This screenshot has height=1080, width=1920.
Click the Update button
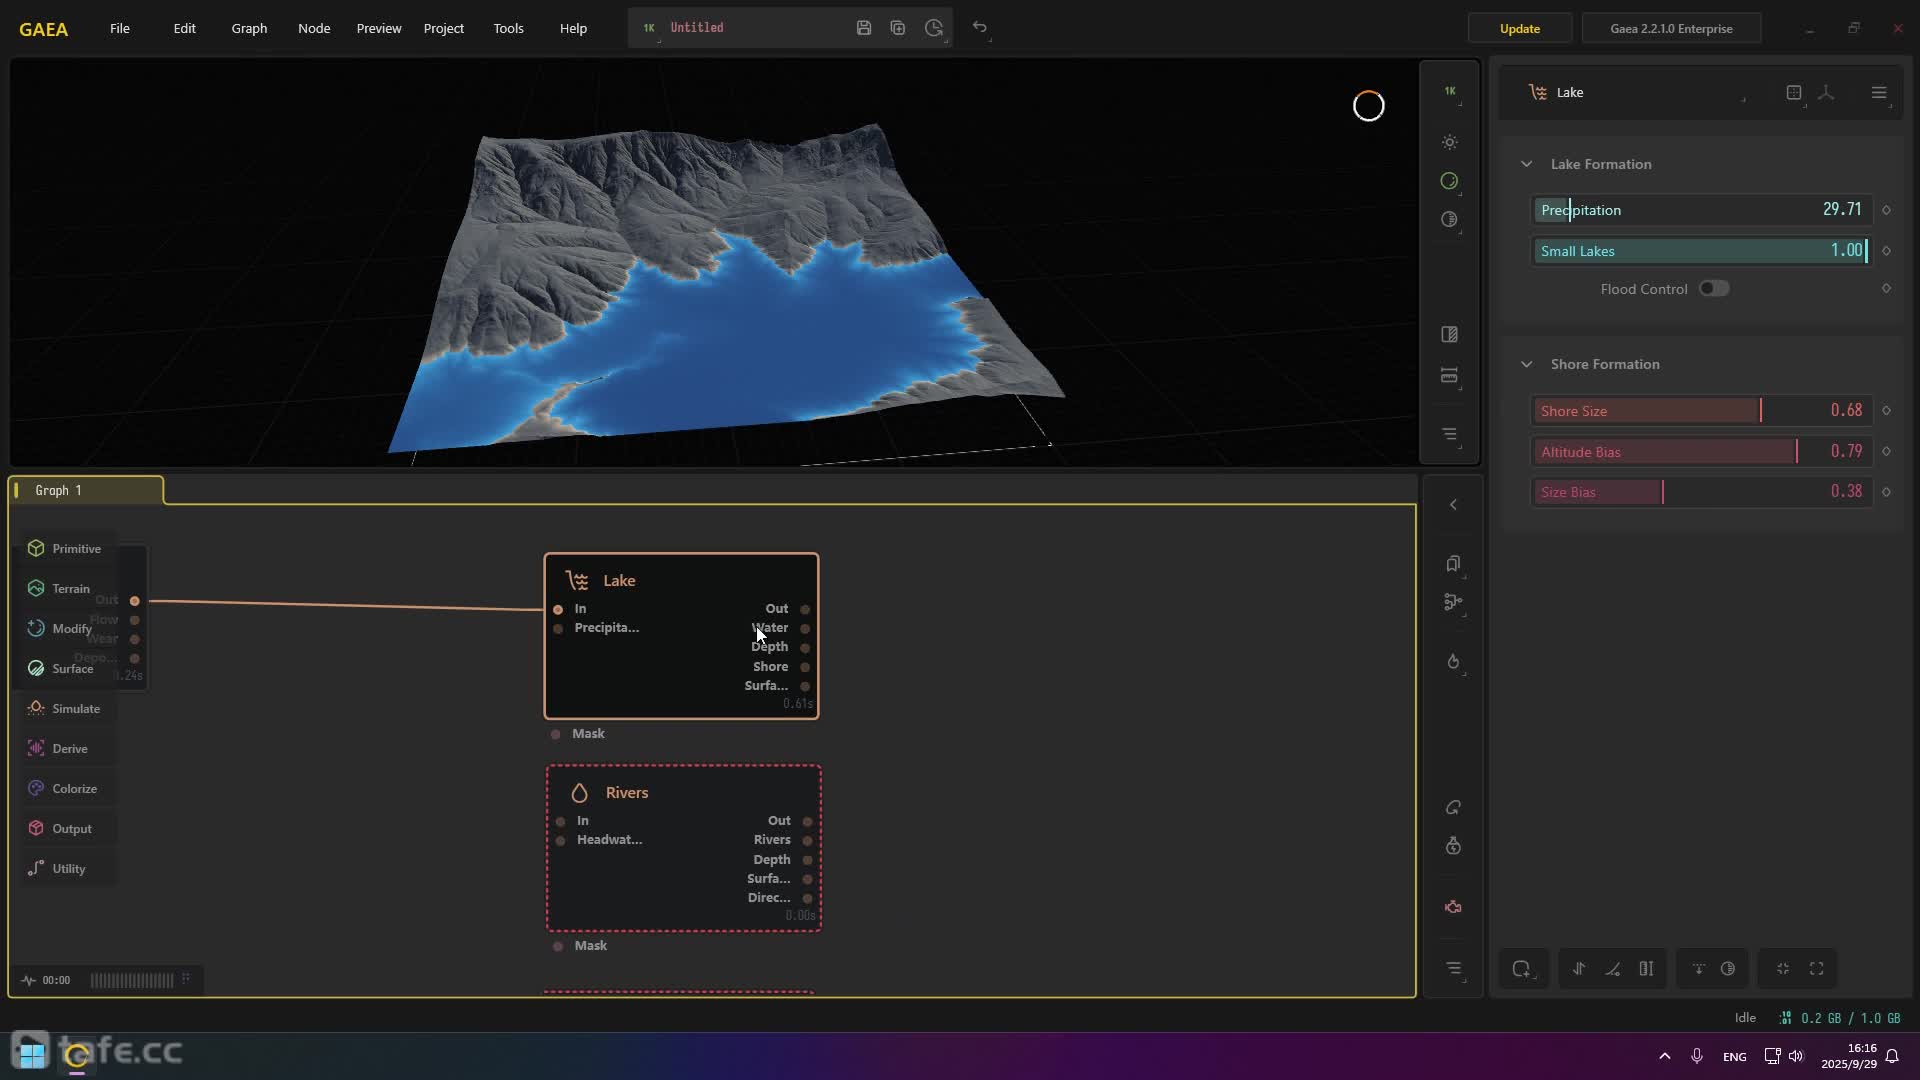tap(1519, 28)
